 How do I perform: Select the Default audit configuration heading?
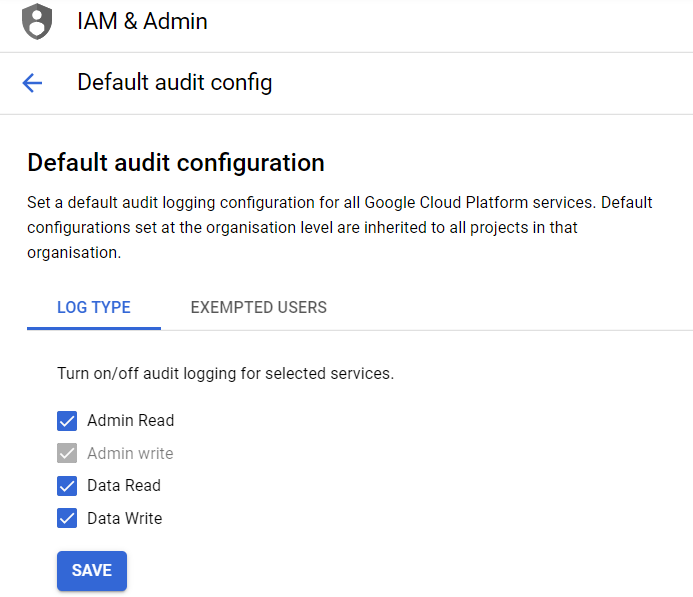(x=175, y=163)
